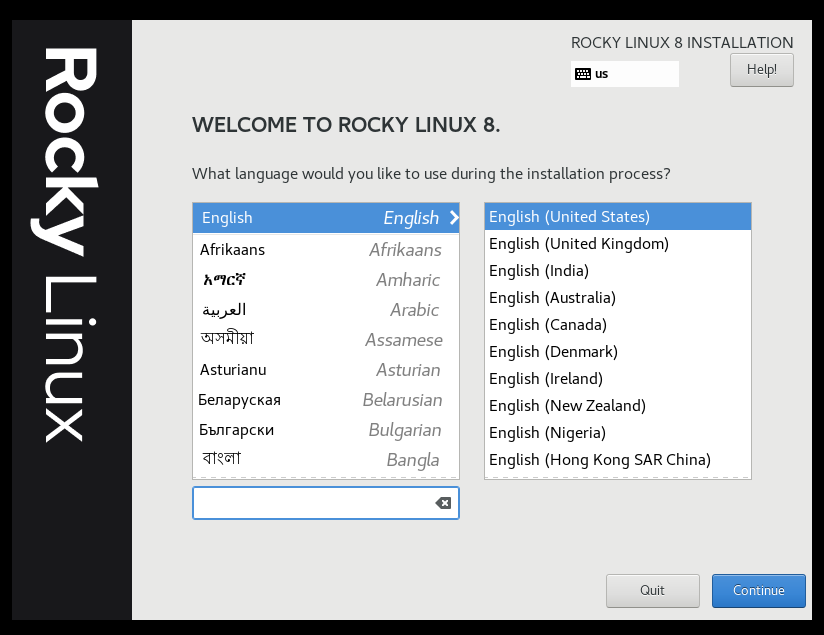The height and width of the screenshot is (635, 824).
Task: Choose English (Ireland) locale
Action: point(617,378)
